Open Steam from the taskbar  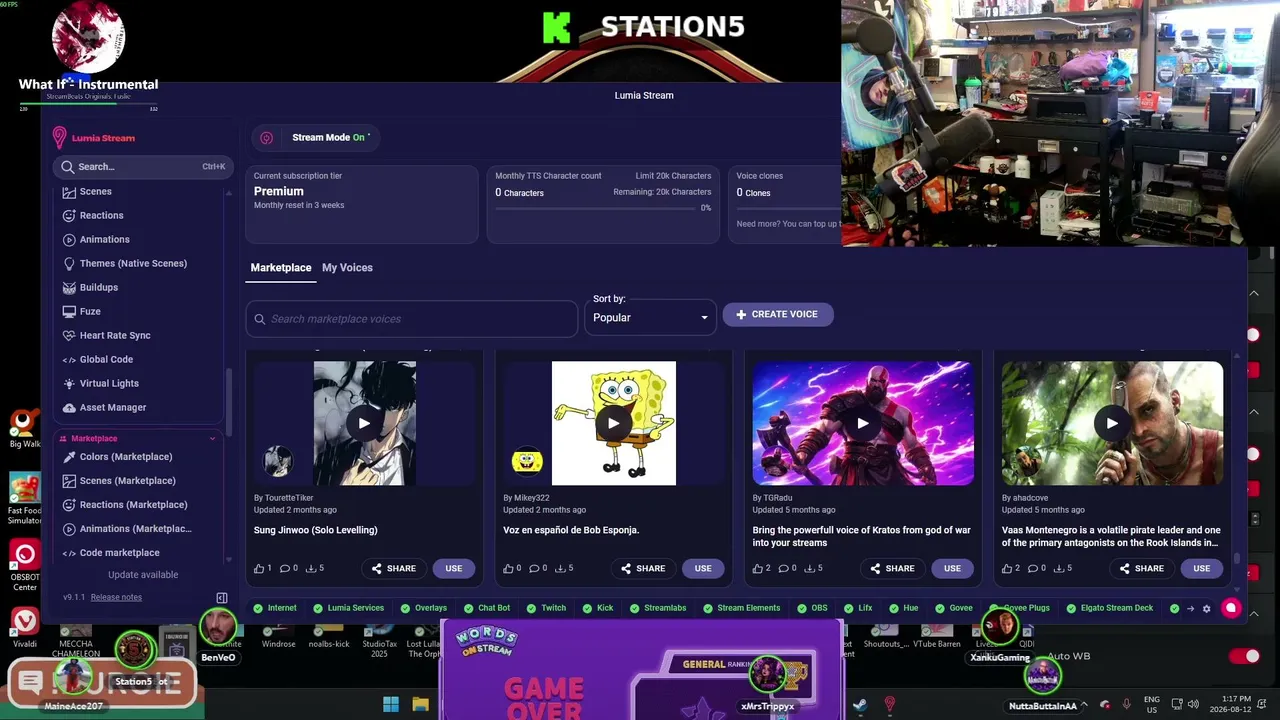click(x=860, y=705)
